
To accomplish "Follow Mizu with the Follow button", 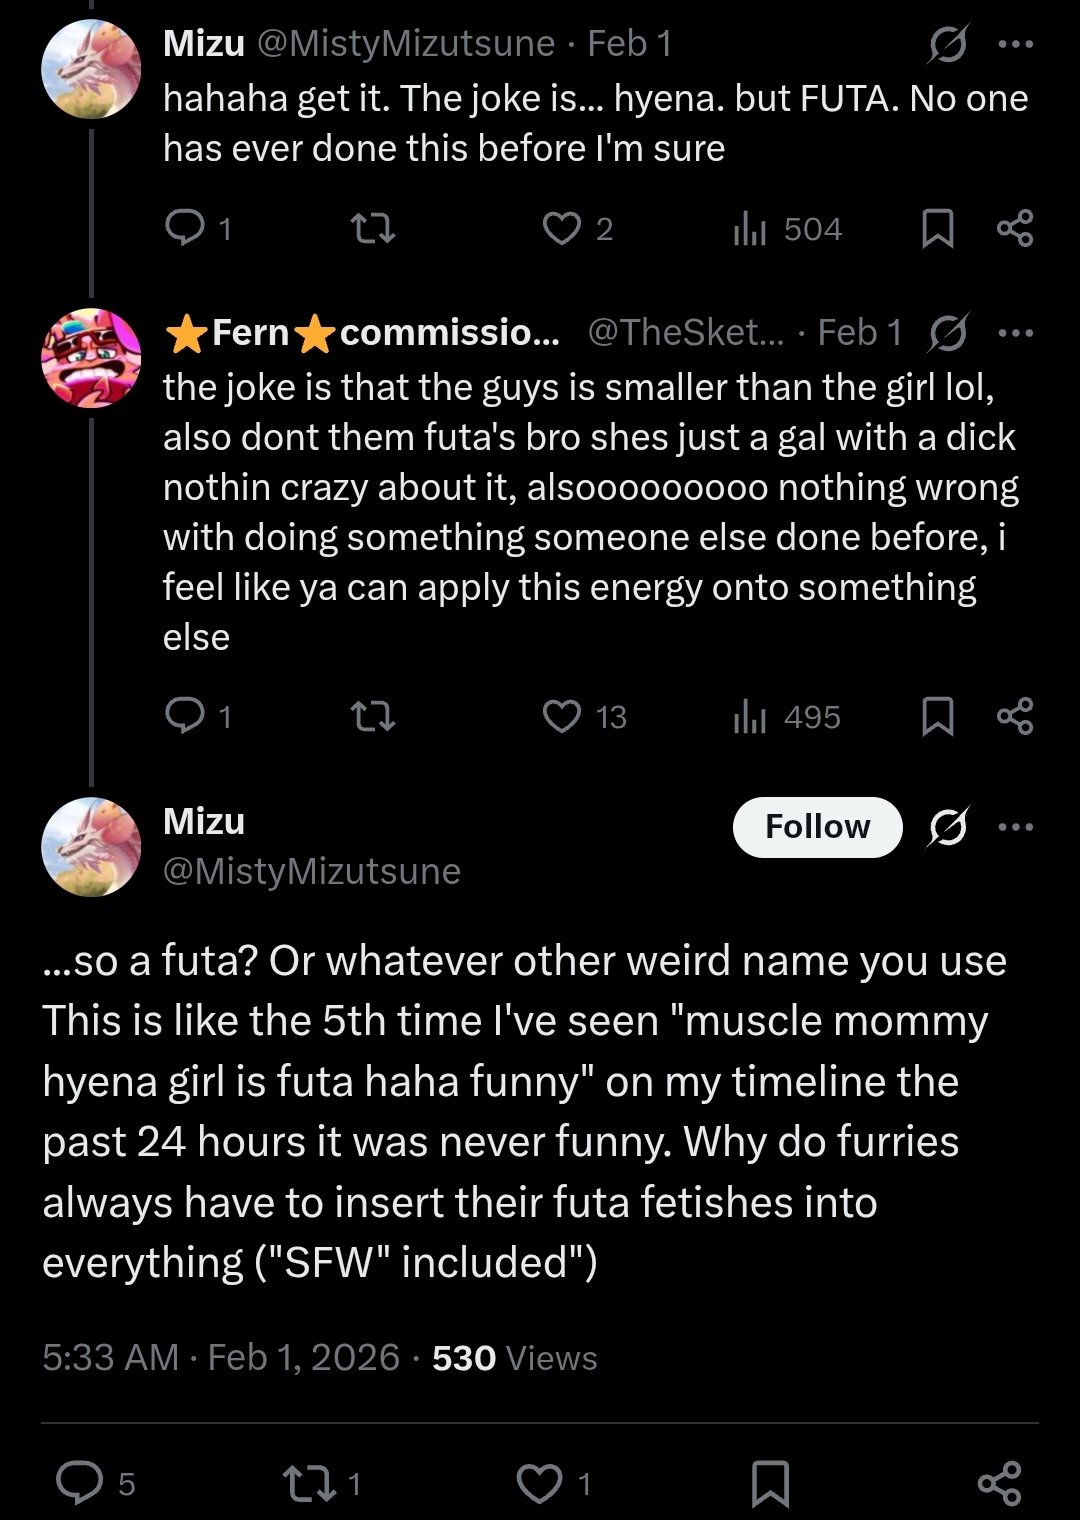I will coord(817,827).
